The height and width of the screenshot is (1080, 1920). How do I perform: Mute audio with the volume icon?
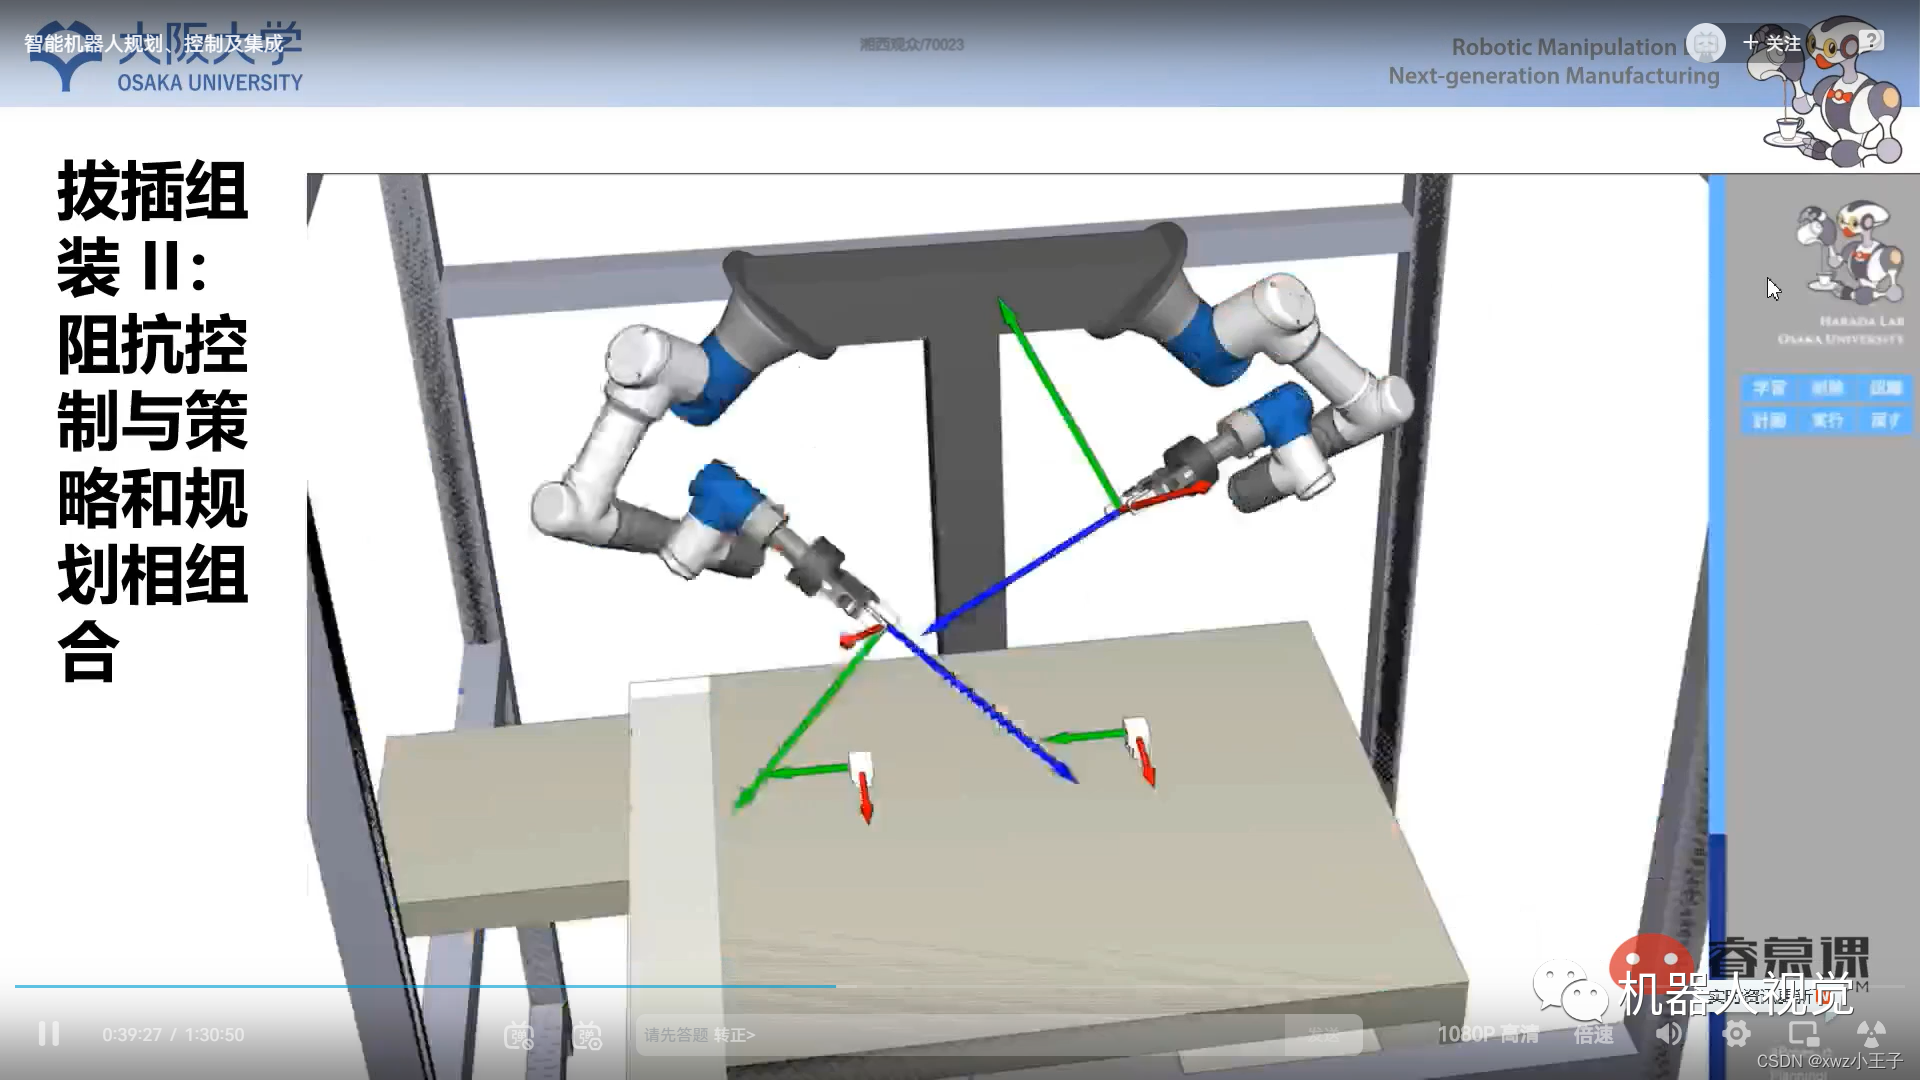(x=1668, y=1034)
